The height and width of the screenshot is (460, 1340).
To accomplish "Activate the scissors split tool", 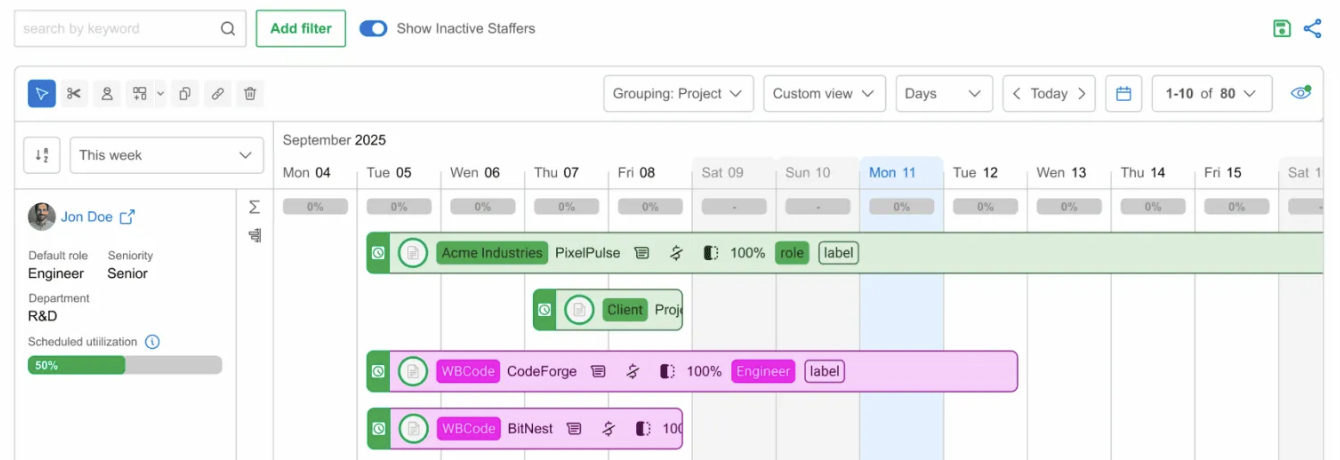I will [x=74, y=94].
